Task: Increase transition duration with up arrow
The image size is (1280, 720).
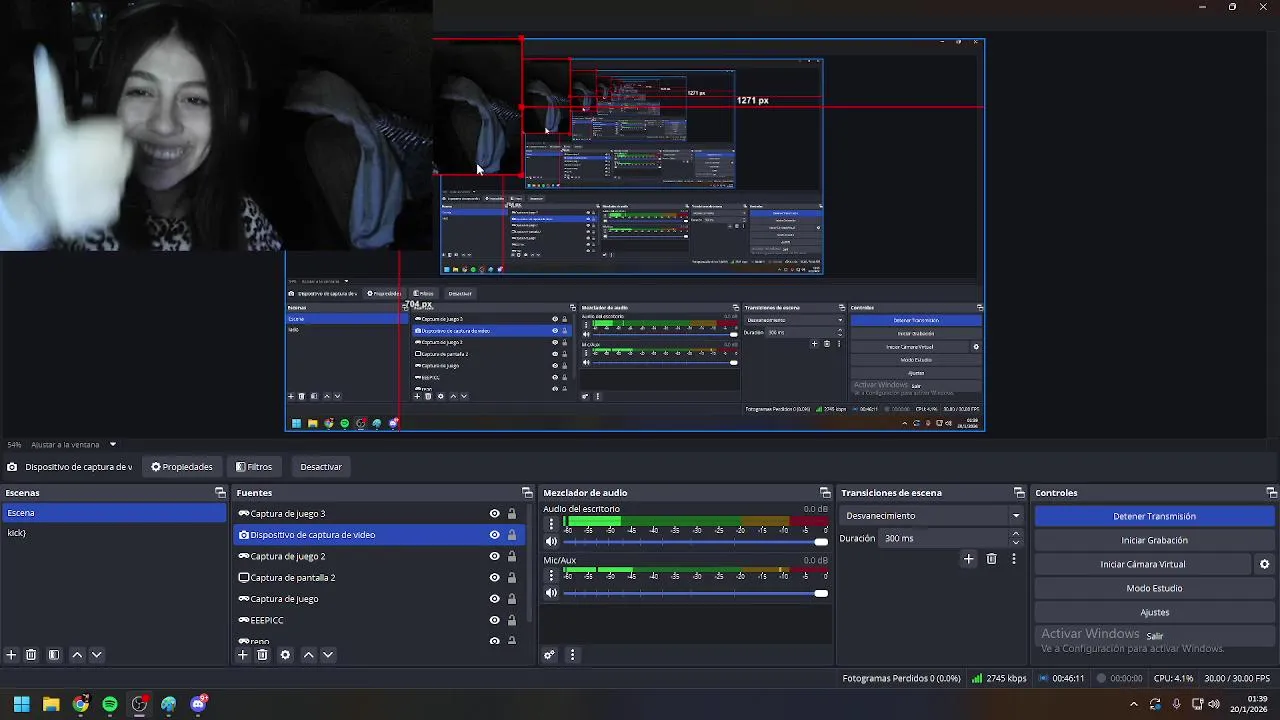Action: [1016, 534]
